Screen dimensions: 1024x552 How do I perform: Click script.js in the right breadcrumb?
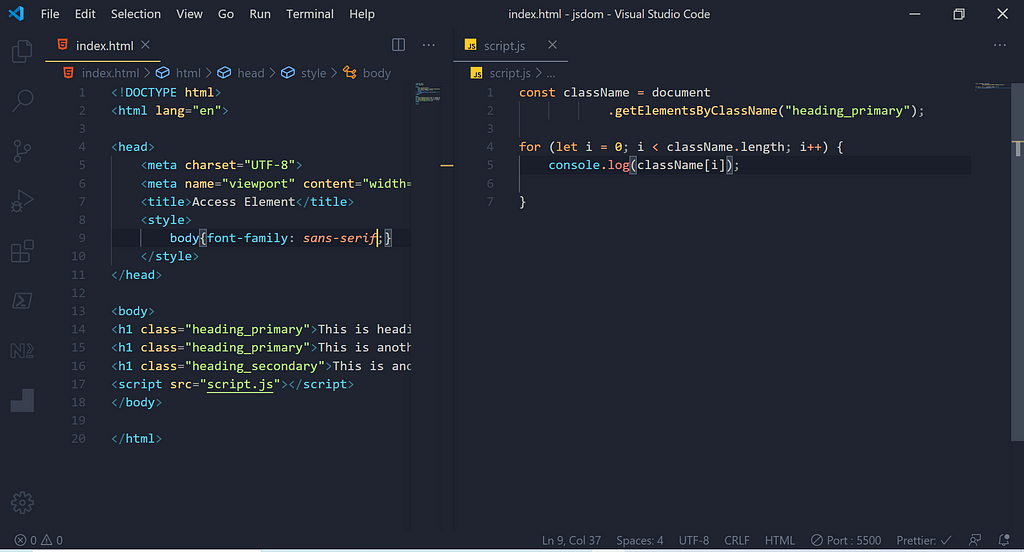(509, 73)
